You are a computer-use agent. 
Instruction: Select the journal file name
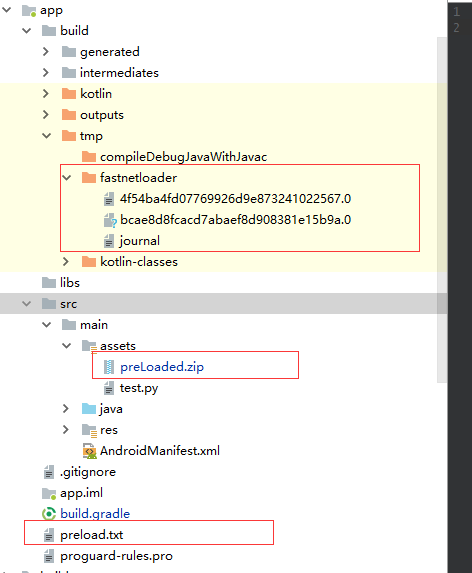[x=140, y=241]
